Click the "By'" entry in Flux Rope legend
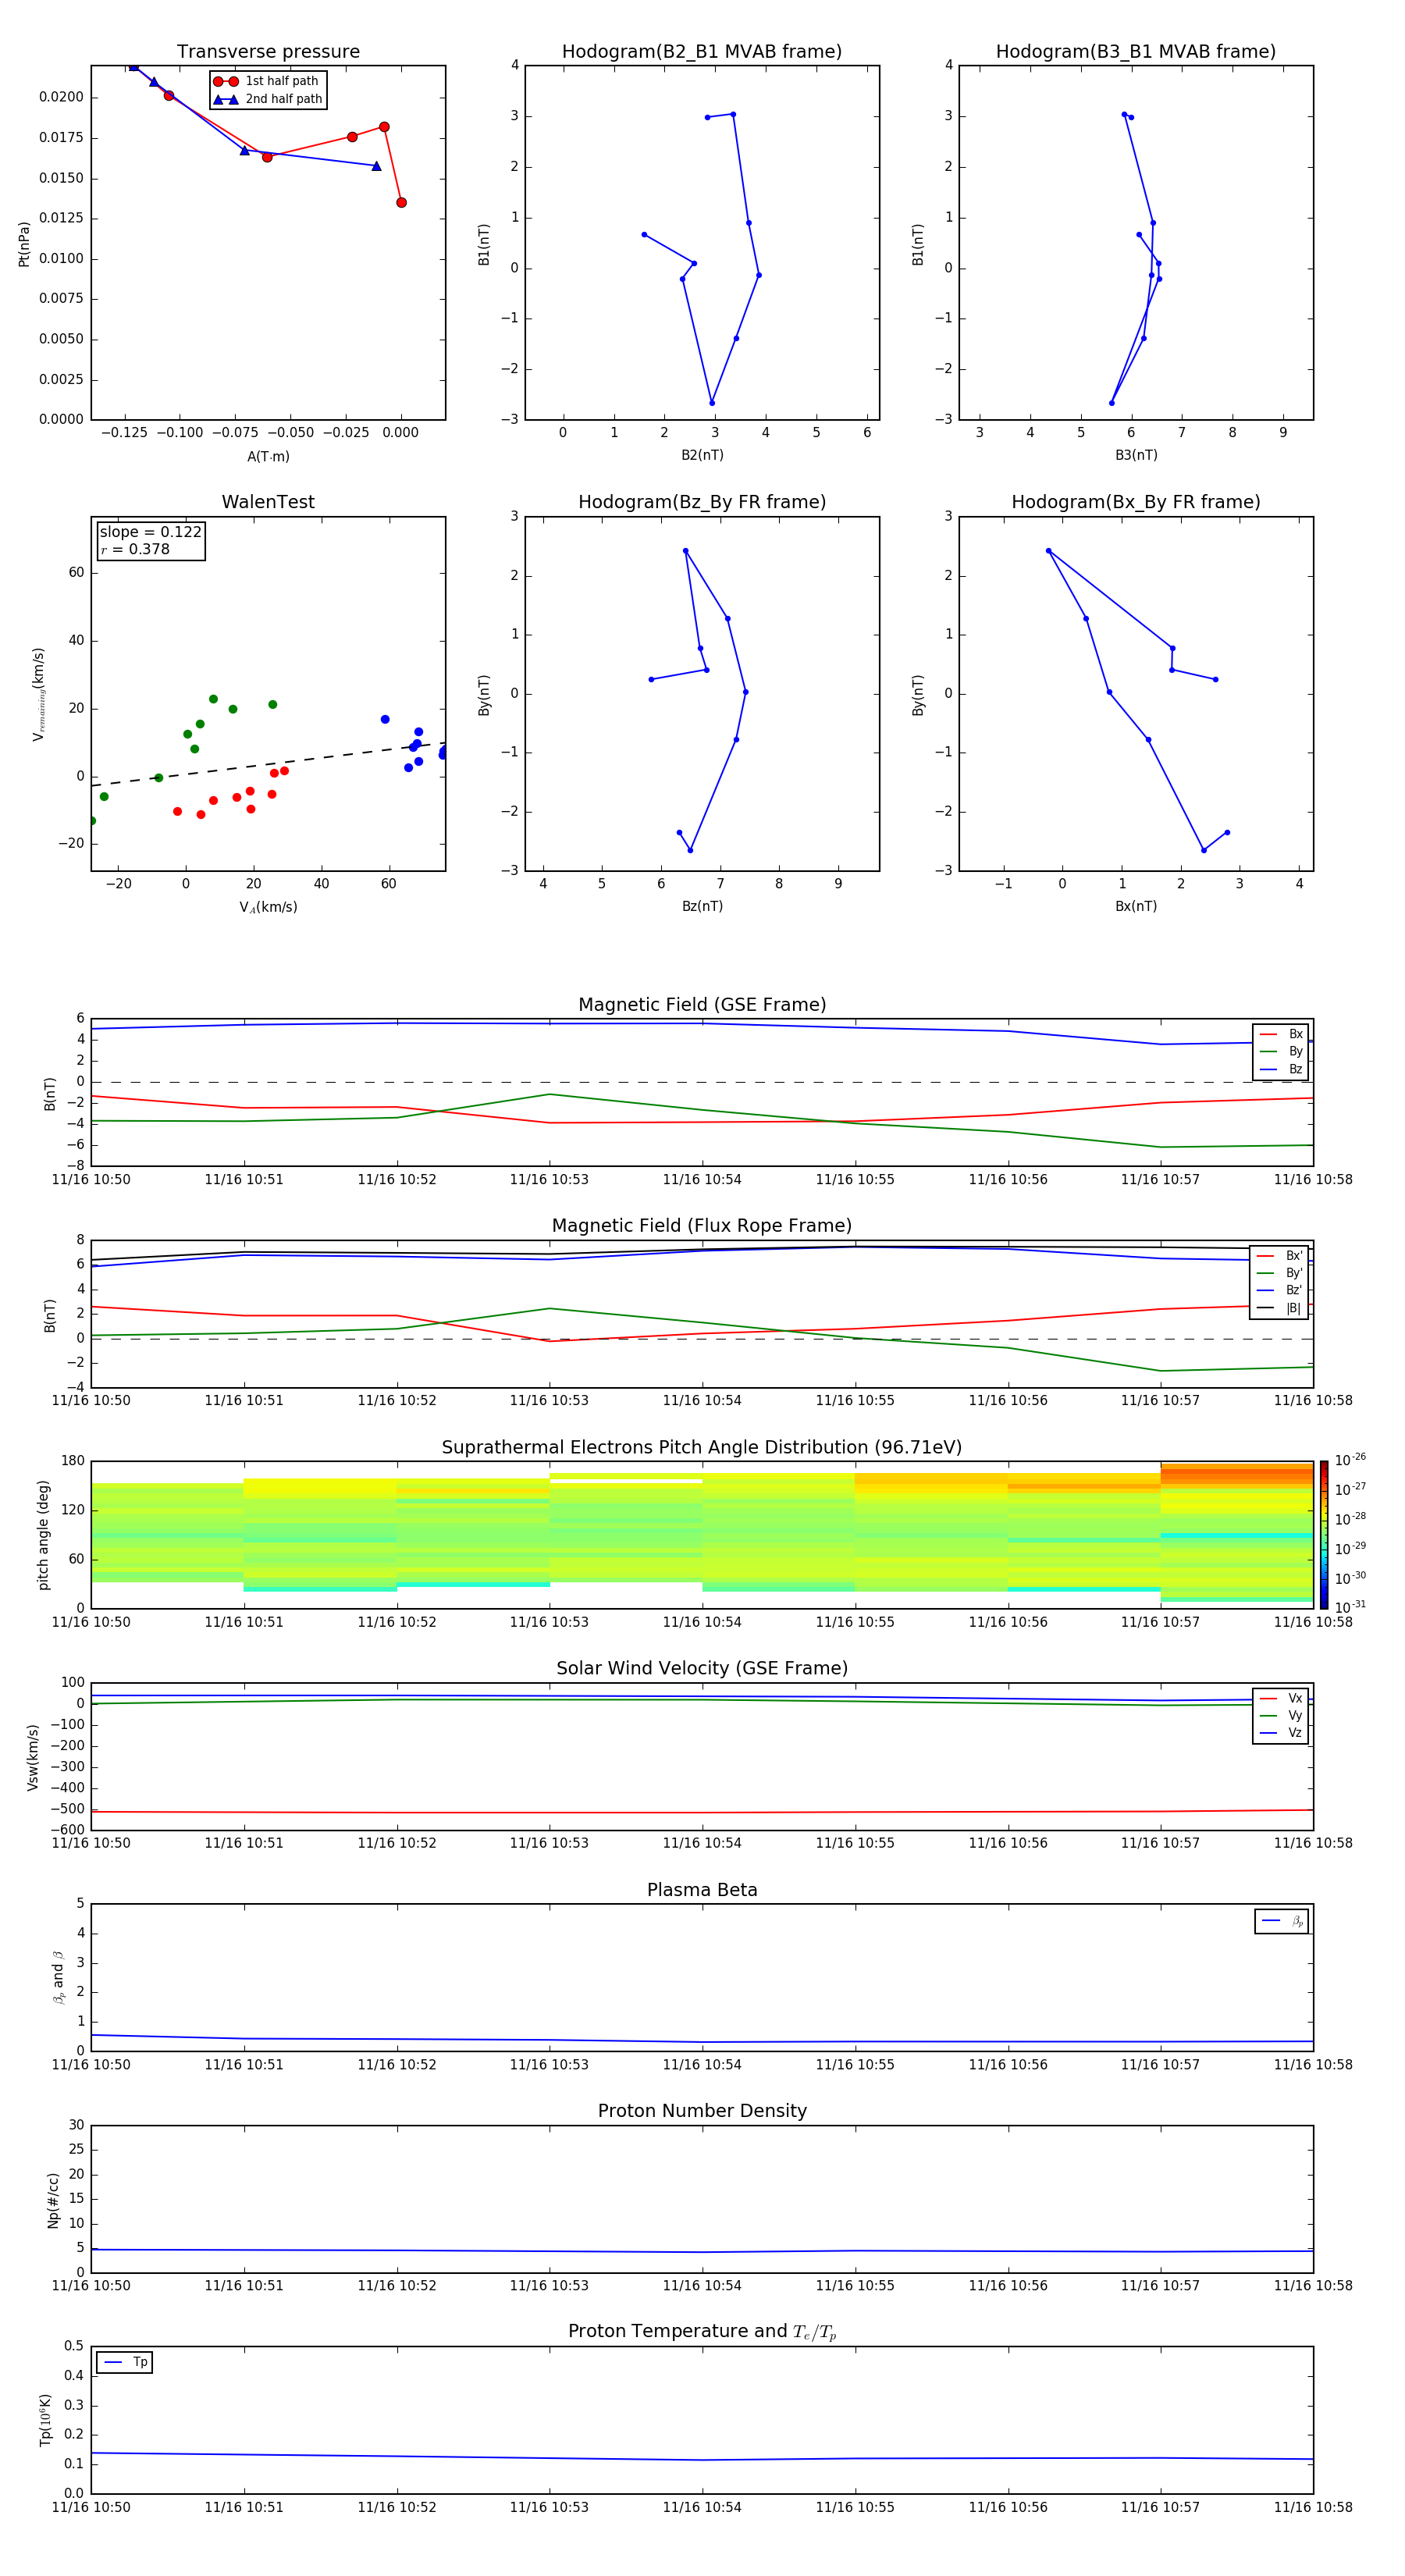The width and height of the screenshot is (1405, 2576). coord(1280,1273)
